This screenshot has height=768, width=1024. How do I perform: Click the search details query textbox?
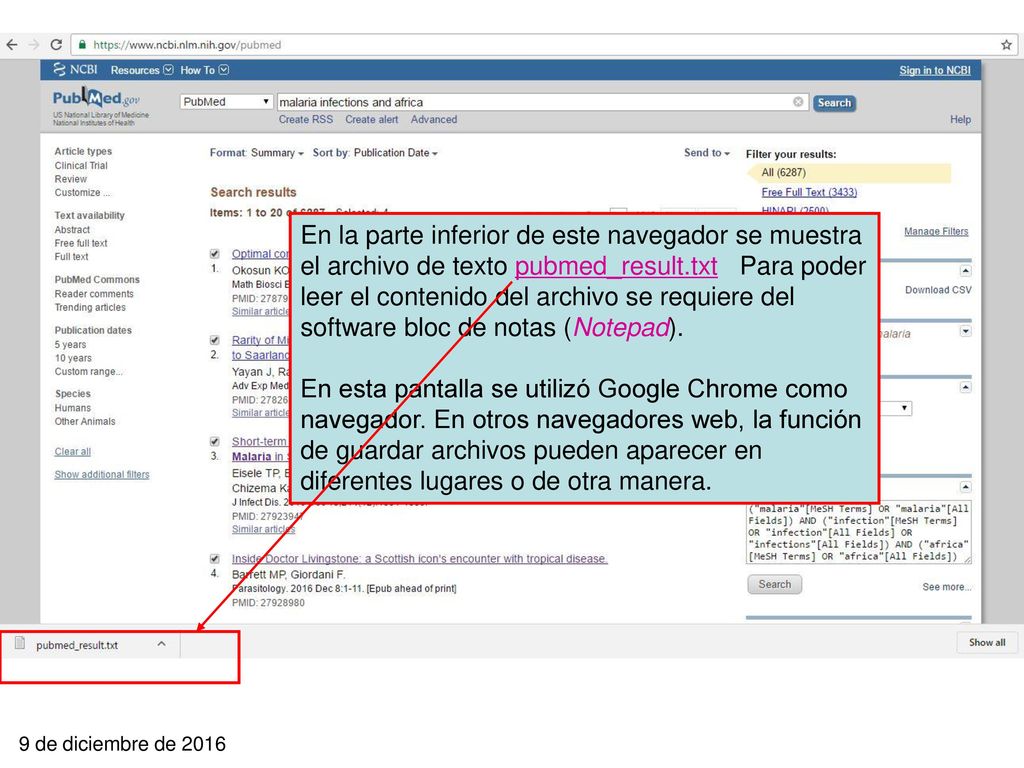click(858, 533)
